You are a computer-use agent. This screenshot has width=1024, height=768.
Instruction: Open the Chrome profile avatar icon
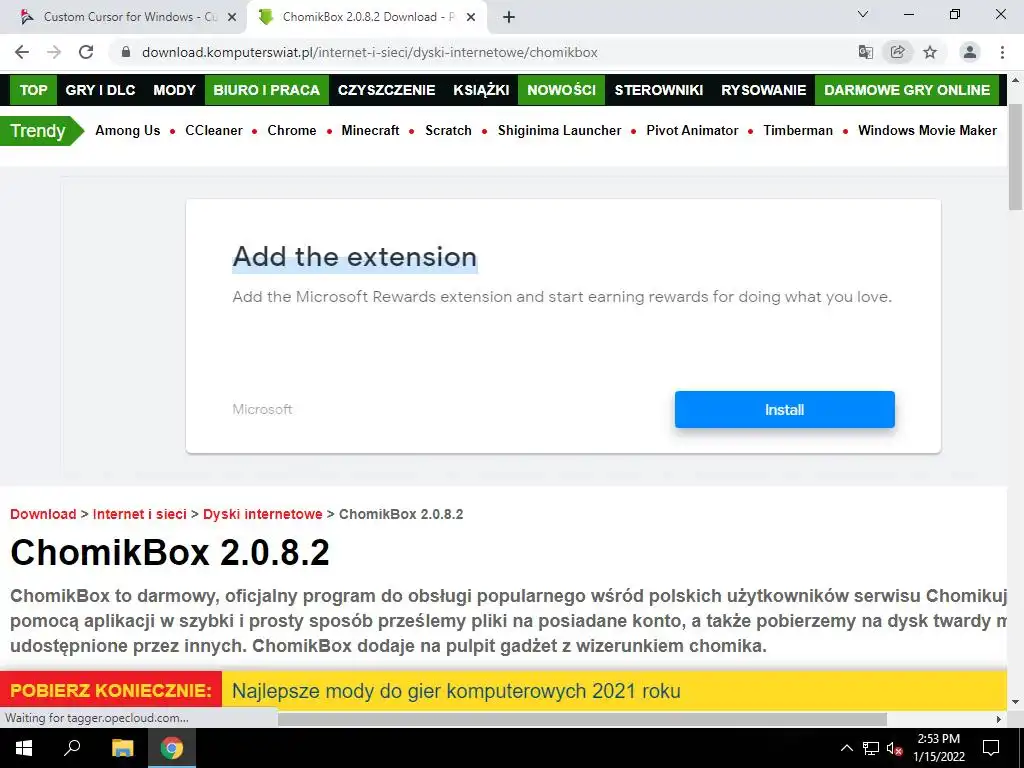tap(970, 52)
